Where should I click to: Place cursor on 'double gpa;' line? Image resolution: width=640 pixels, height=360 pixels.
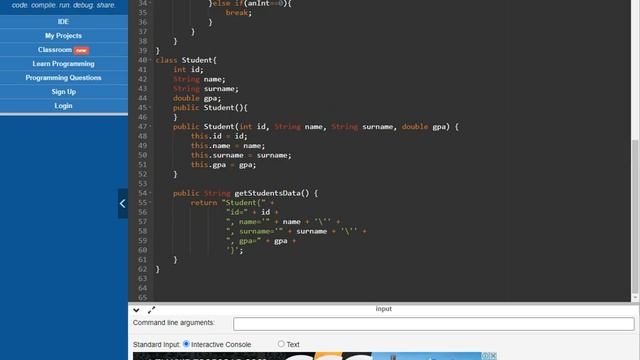pyautogui.click(x=197, y=98)
